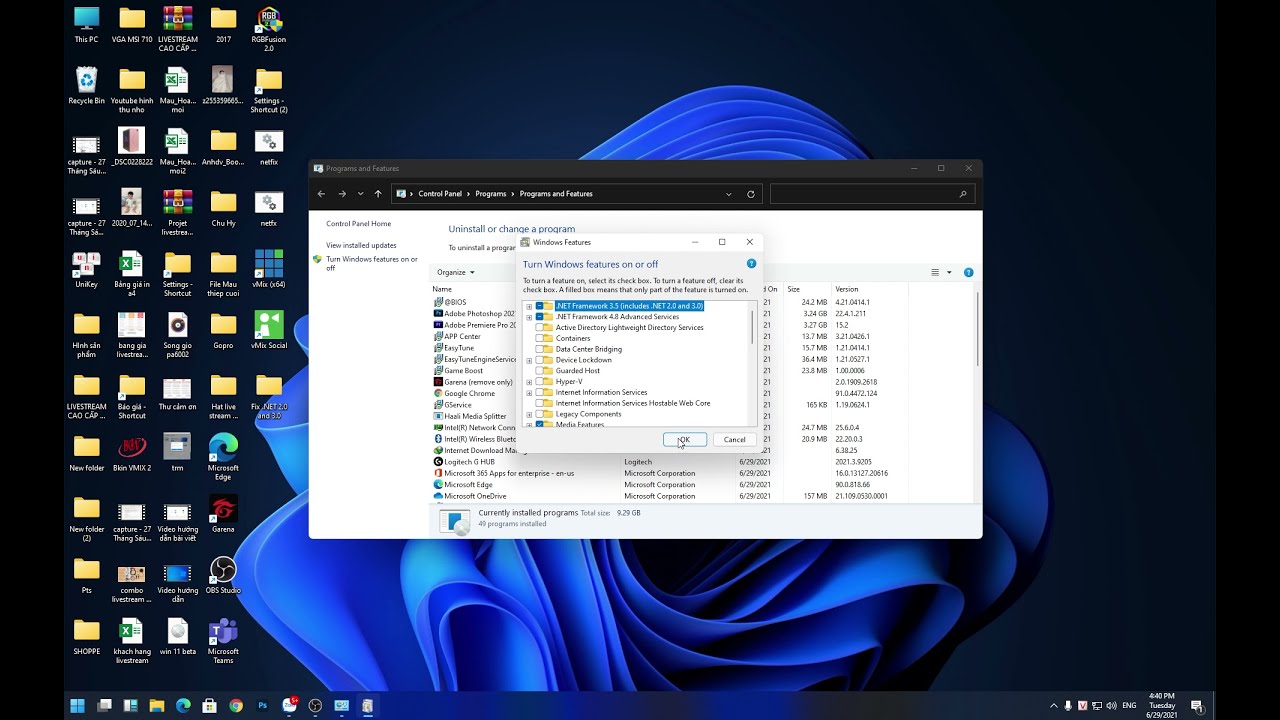Open OBS Studio desktop shortcut

coord(223,576)
